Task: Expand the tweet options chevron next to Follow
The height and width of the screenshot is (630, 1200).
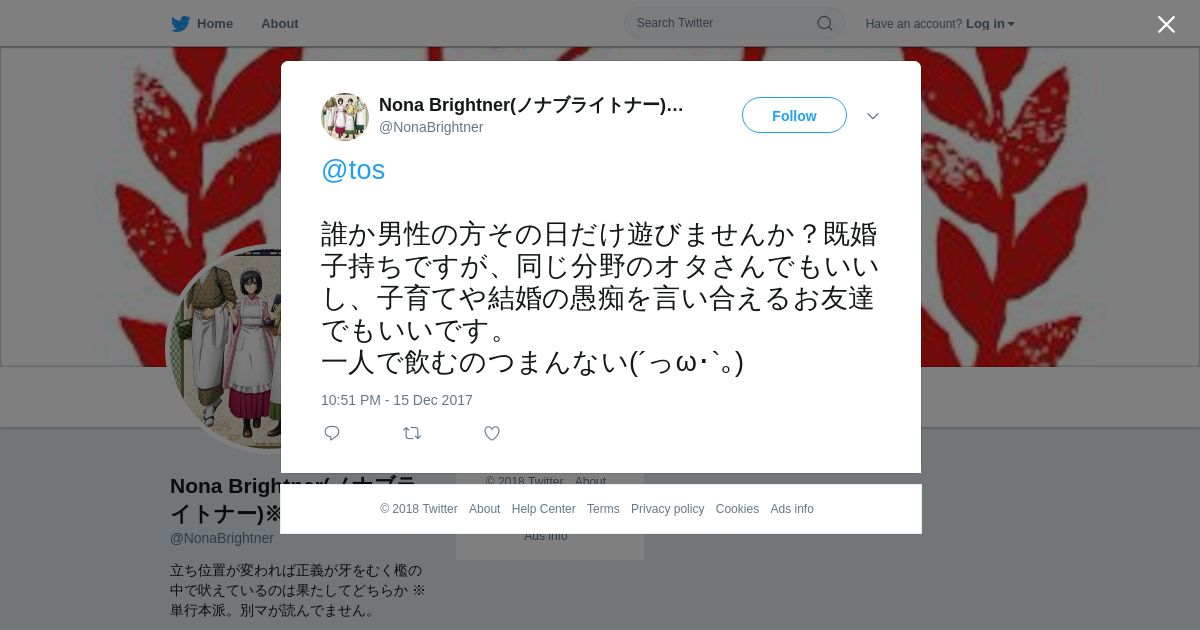Action: [x=873, y=116]
